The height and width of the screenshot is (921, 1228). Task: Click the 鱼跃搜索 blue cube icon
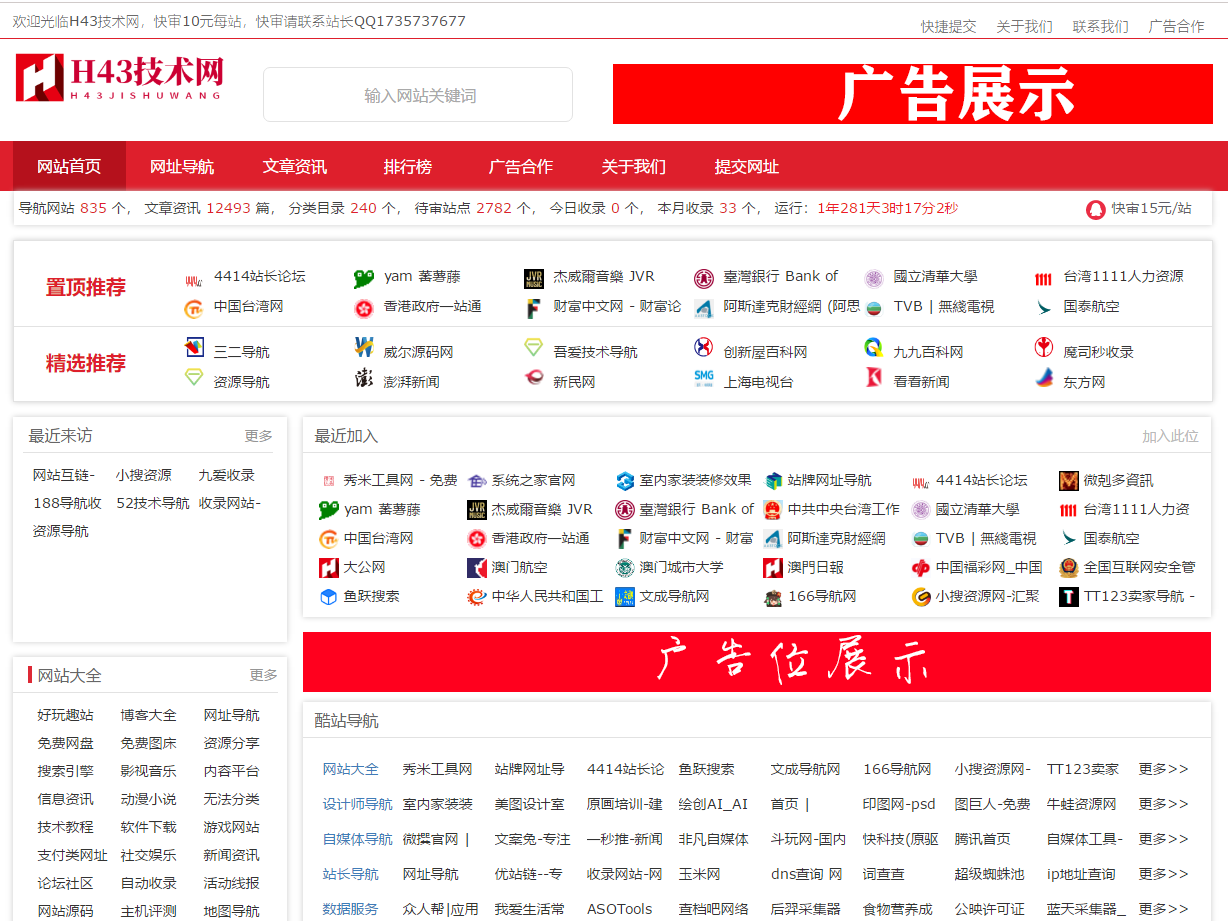coord(328,597)
